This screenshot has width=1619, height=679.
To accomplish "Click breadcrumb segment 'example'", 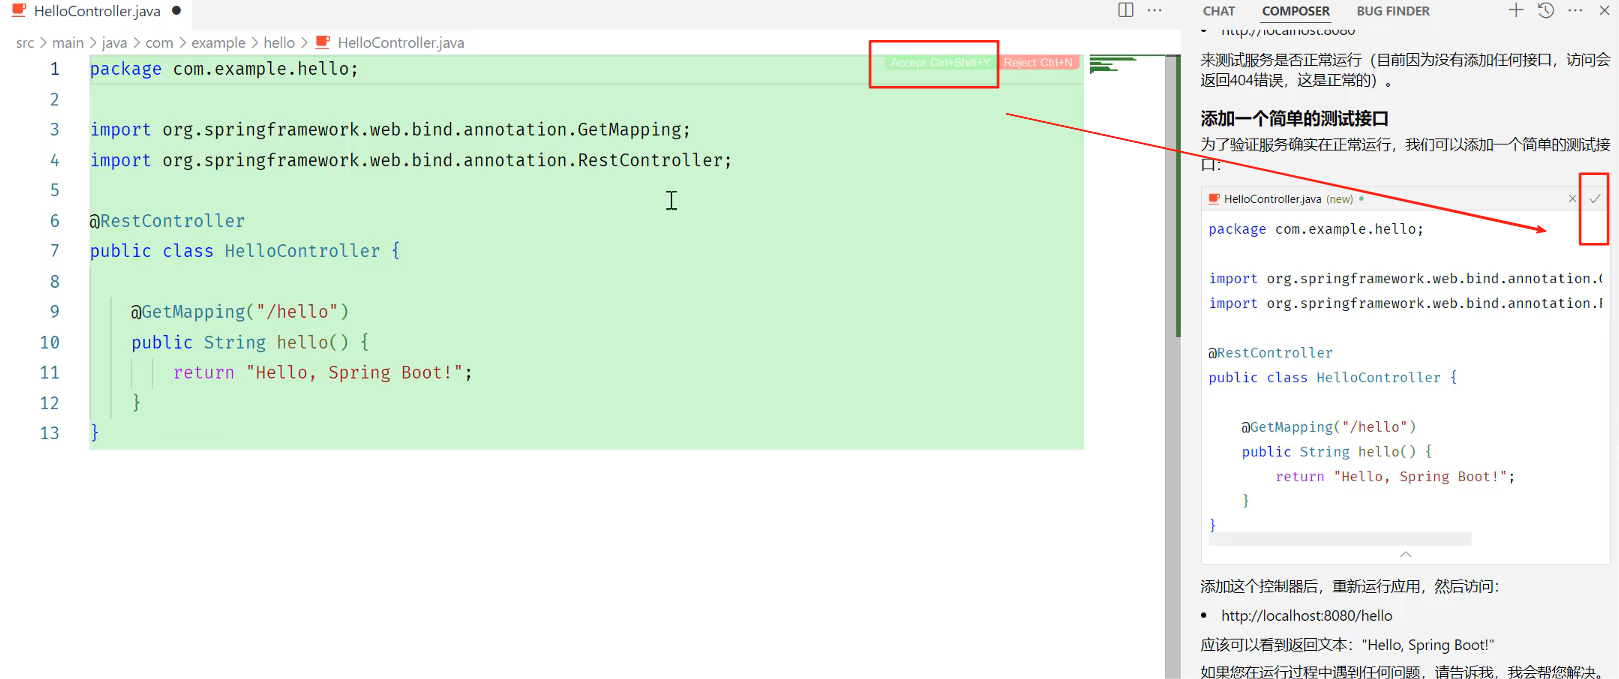I will click(218, 43).
